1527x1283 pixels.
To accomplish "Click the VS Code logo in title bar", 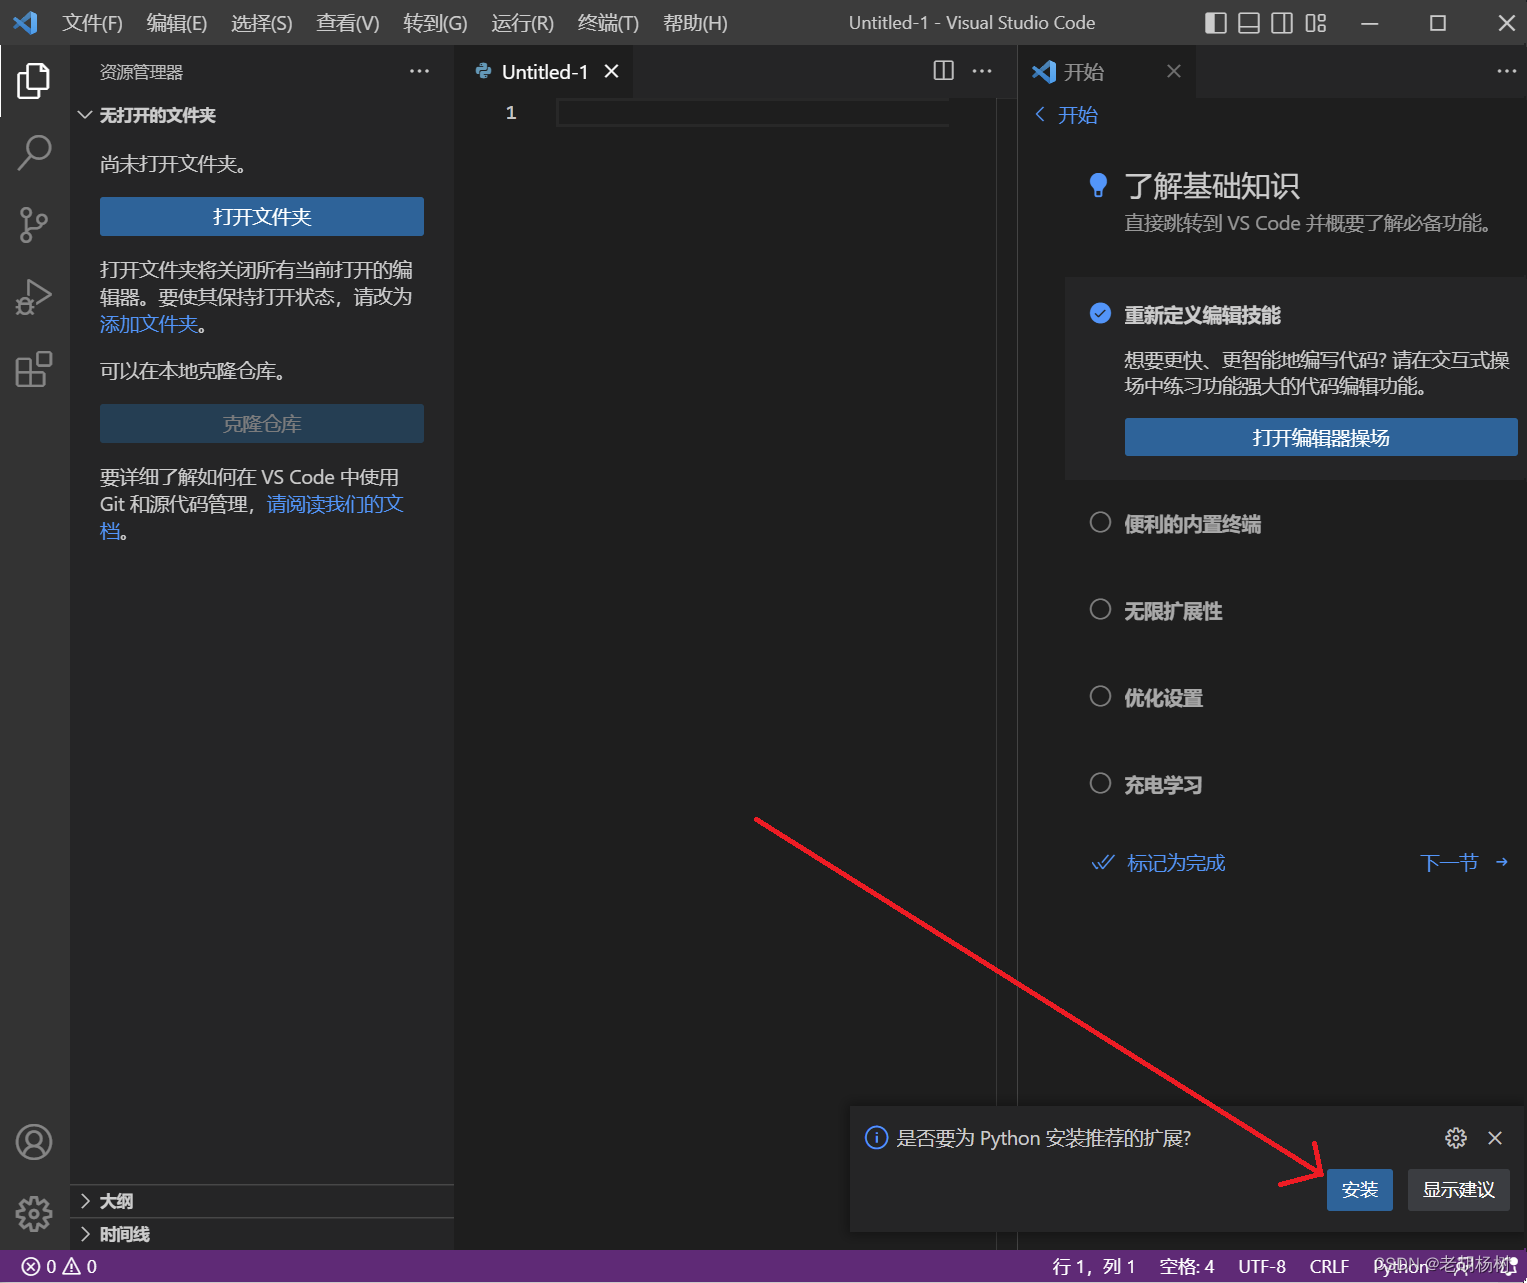I will click(x=26, y=22).
